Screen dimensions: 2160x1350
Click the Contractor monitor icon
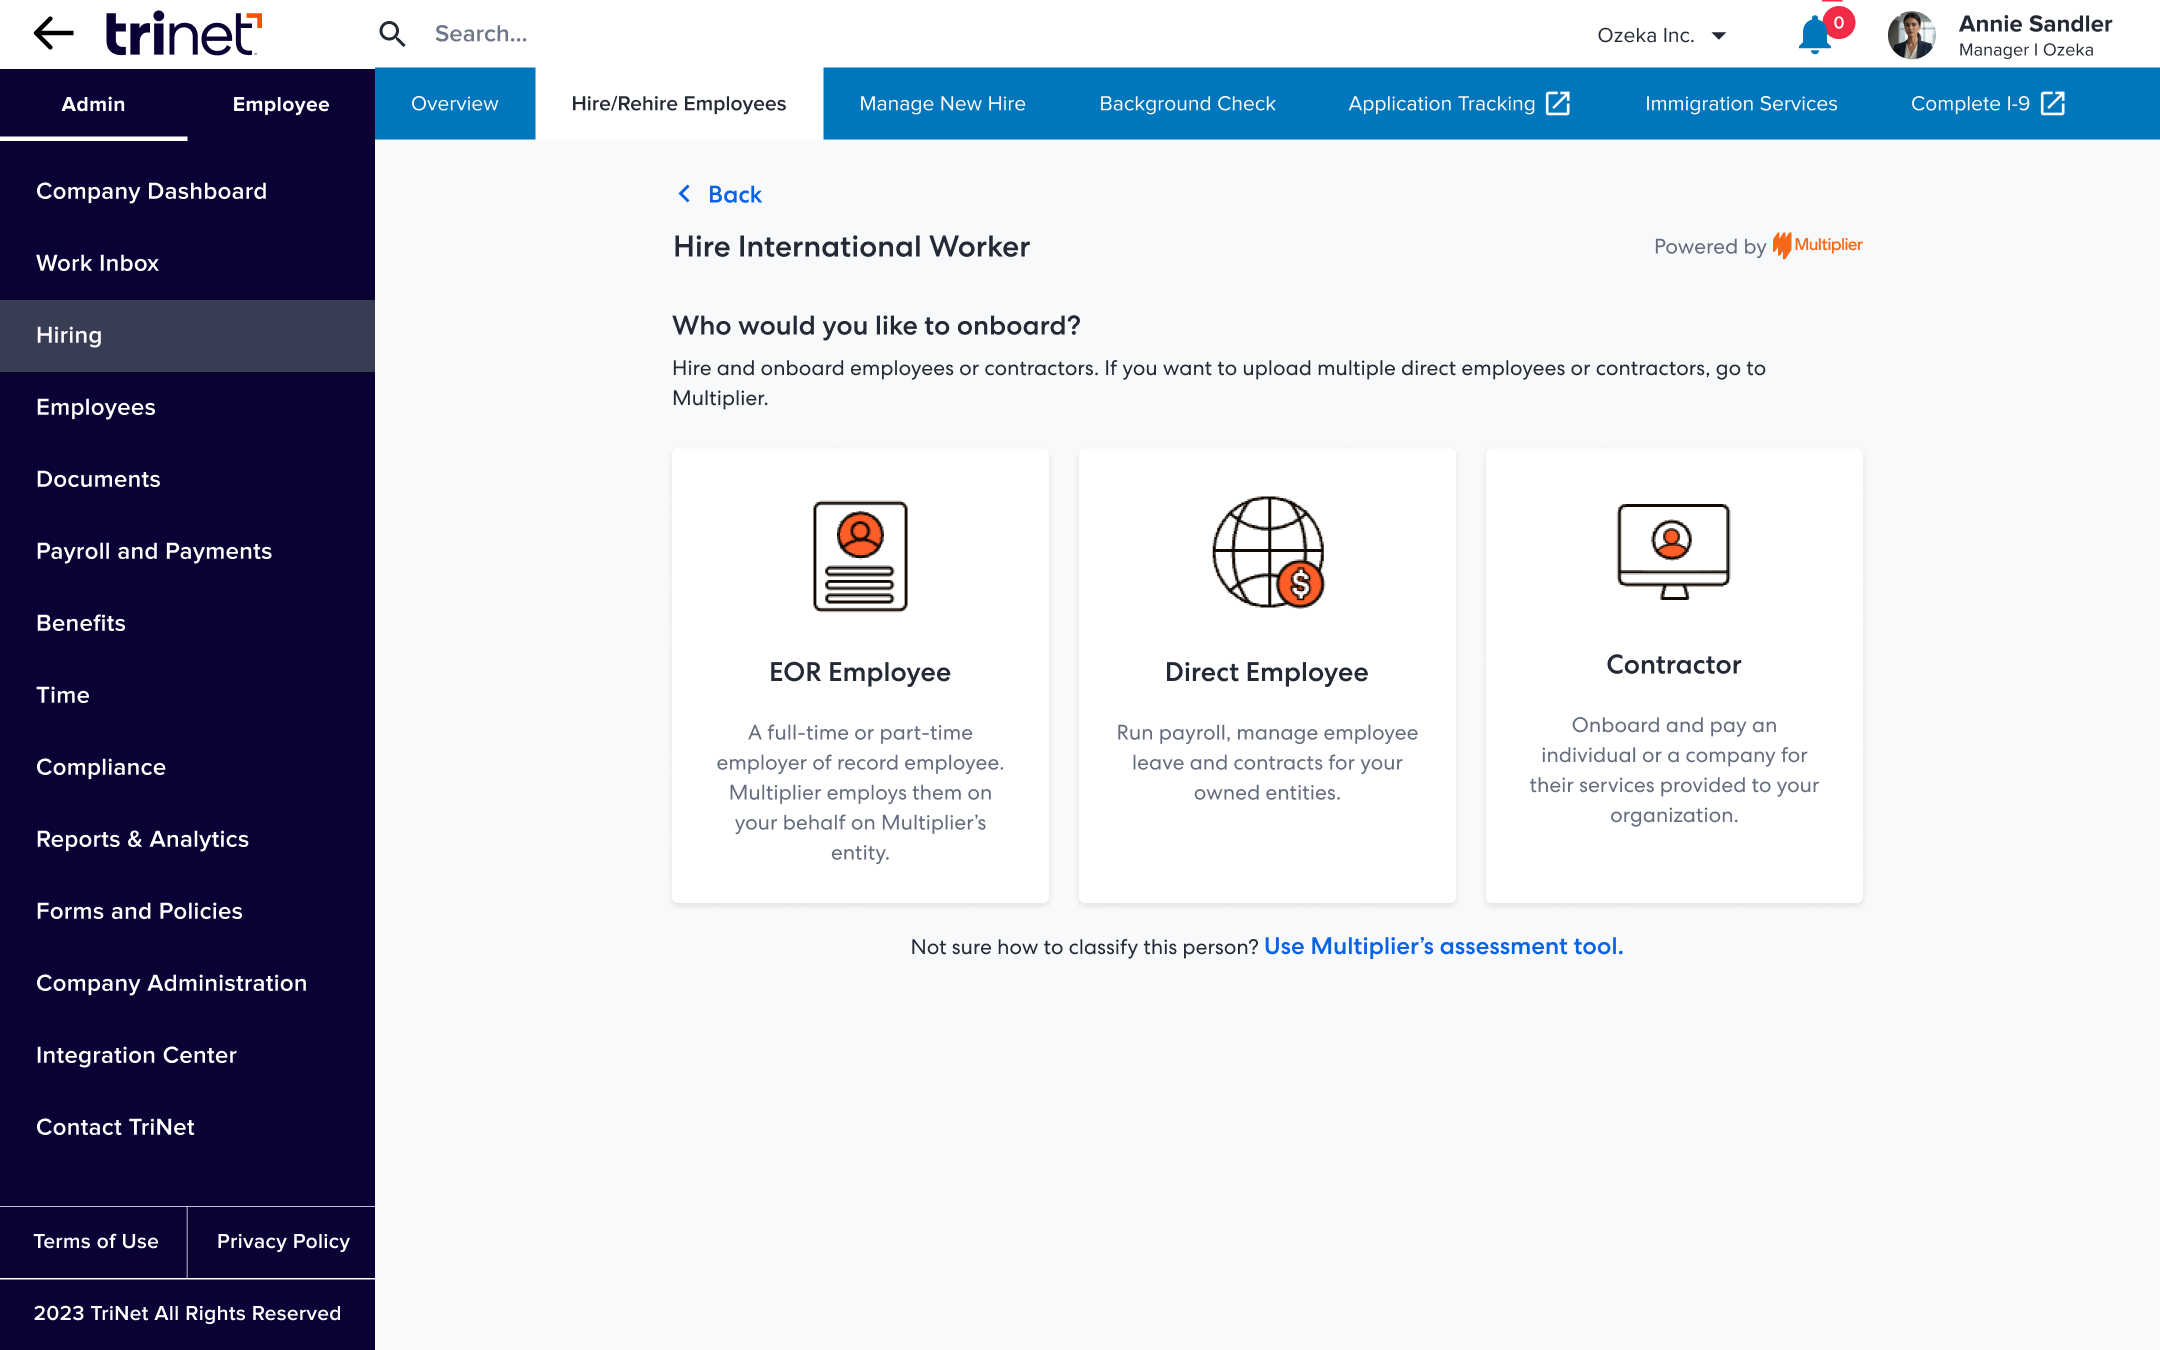1673,551
